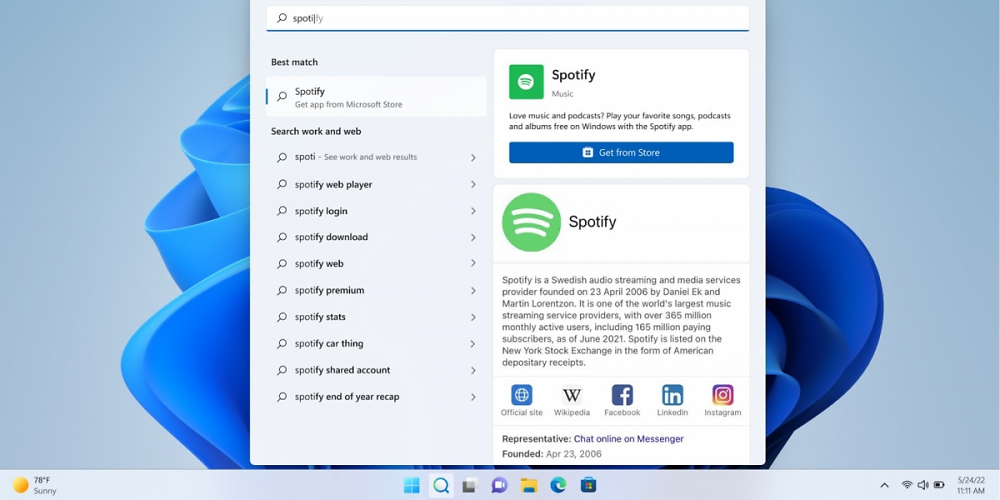Expand arrow next to 'spotify car thing'
This screenshot has width=1000, height=500.
[473, 344]
